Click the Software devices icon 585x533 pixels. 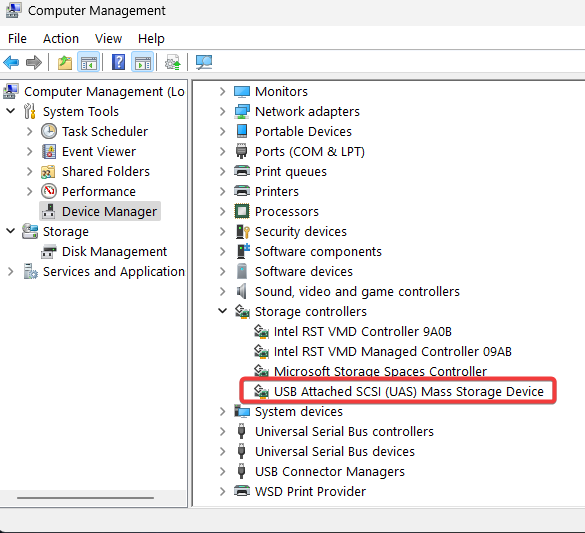[242, 272]
